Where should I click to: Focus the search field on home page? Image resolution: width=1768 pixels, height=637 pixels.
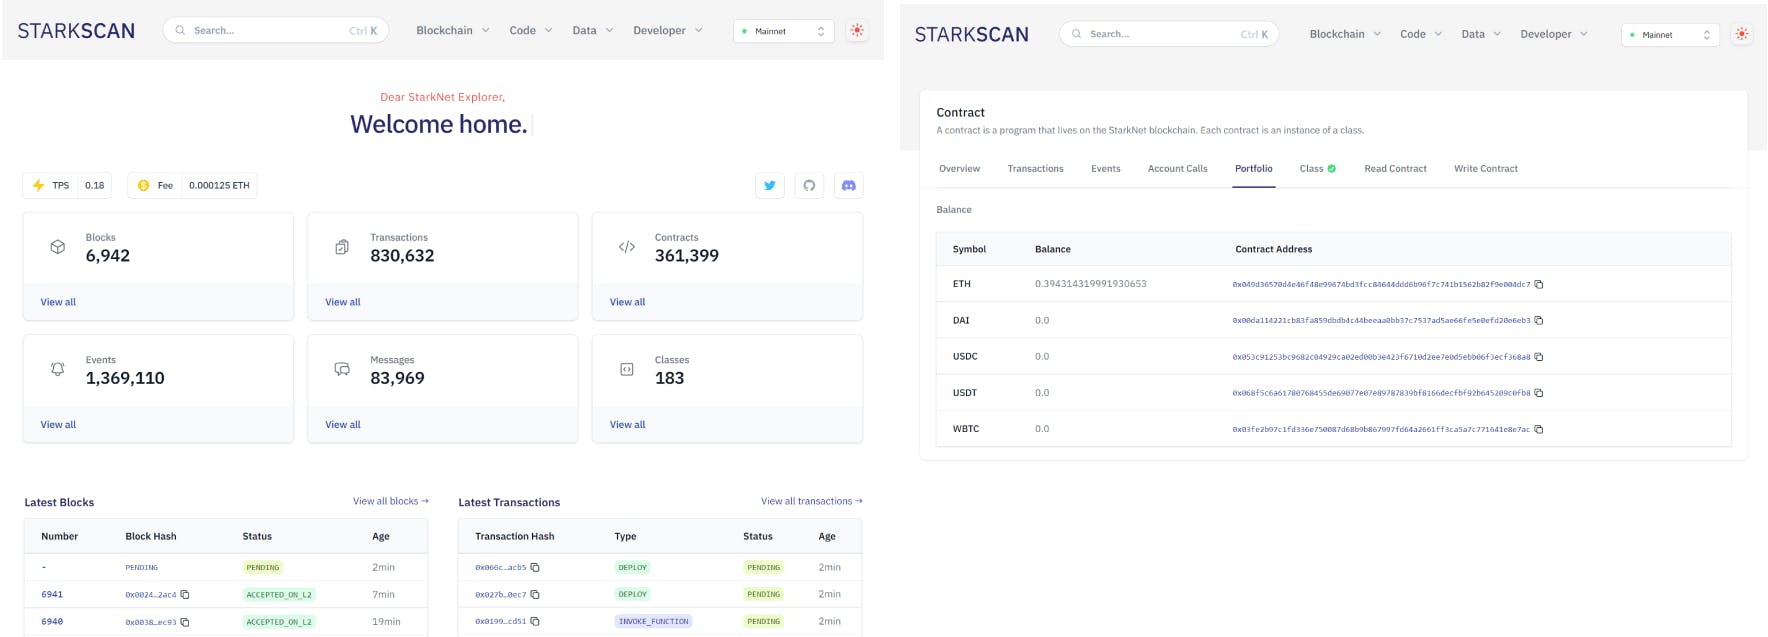[276, 31]
